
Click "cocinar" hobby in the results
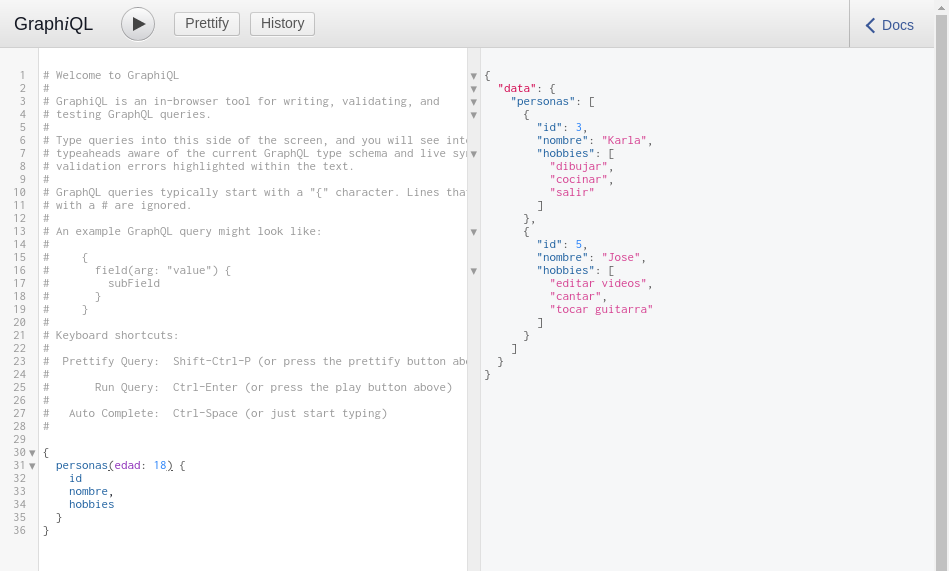pyautogui.click(x=579, y=179)
